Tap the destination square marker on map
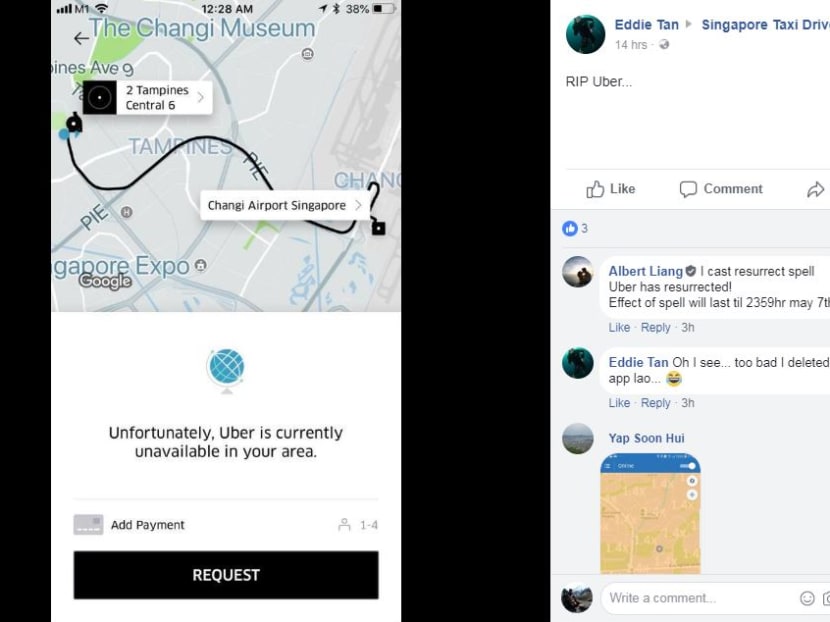Image resolution: width=830 pixels, height=622 pixels. tap(378, 228)
